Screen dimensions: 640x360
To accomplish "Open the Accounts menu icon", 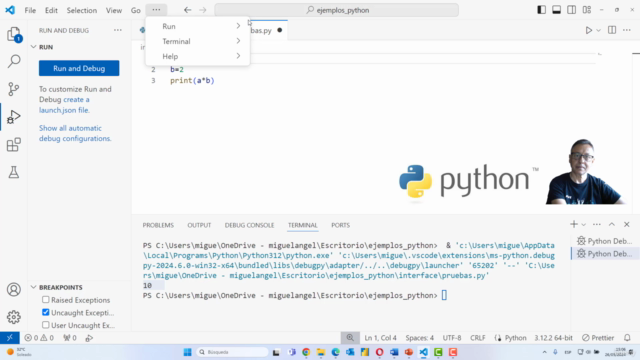I will 13,289.
